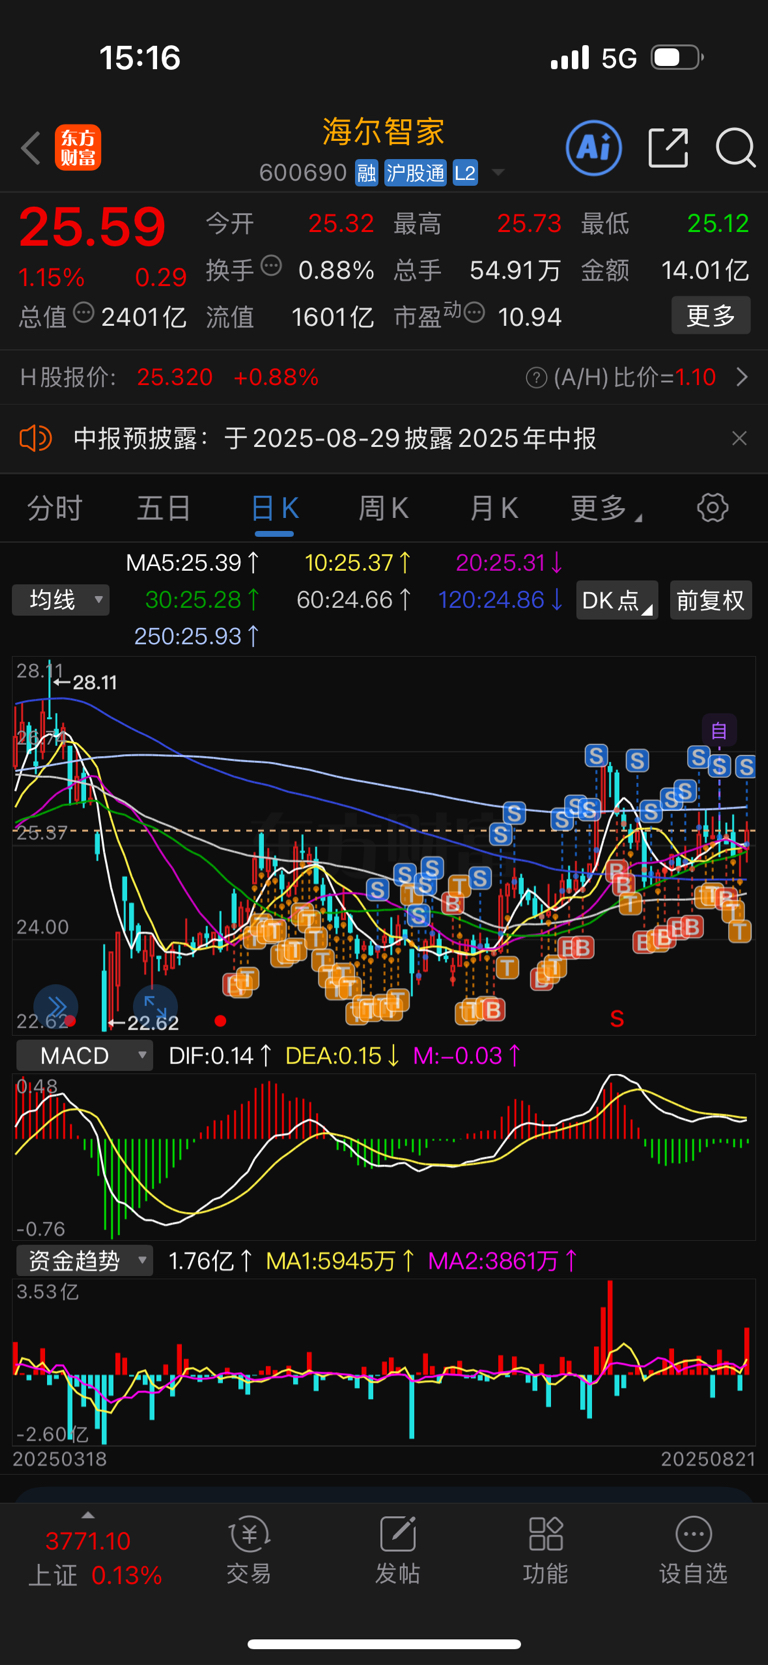
Task: Switch to 周K tab
Action: coord(384,508)
